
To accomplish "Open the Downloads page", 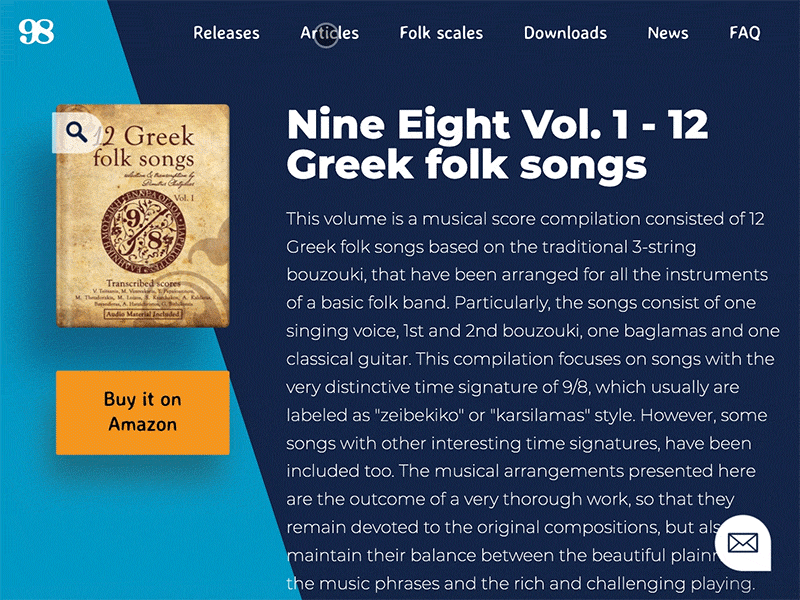I will 565,33.
